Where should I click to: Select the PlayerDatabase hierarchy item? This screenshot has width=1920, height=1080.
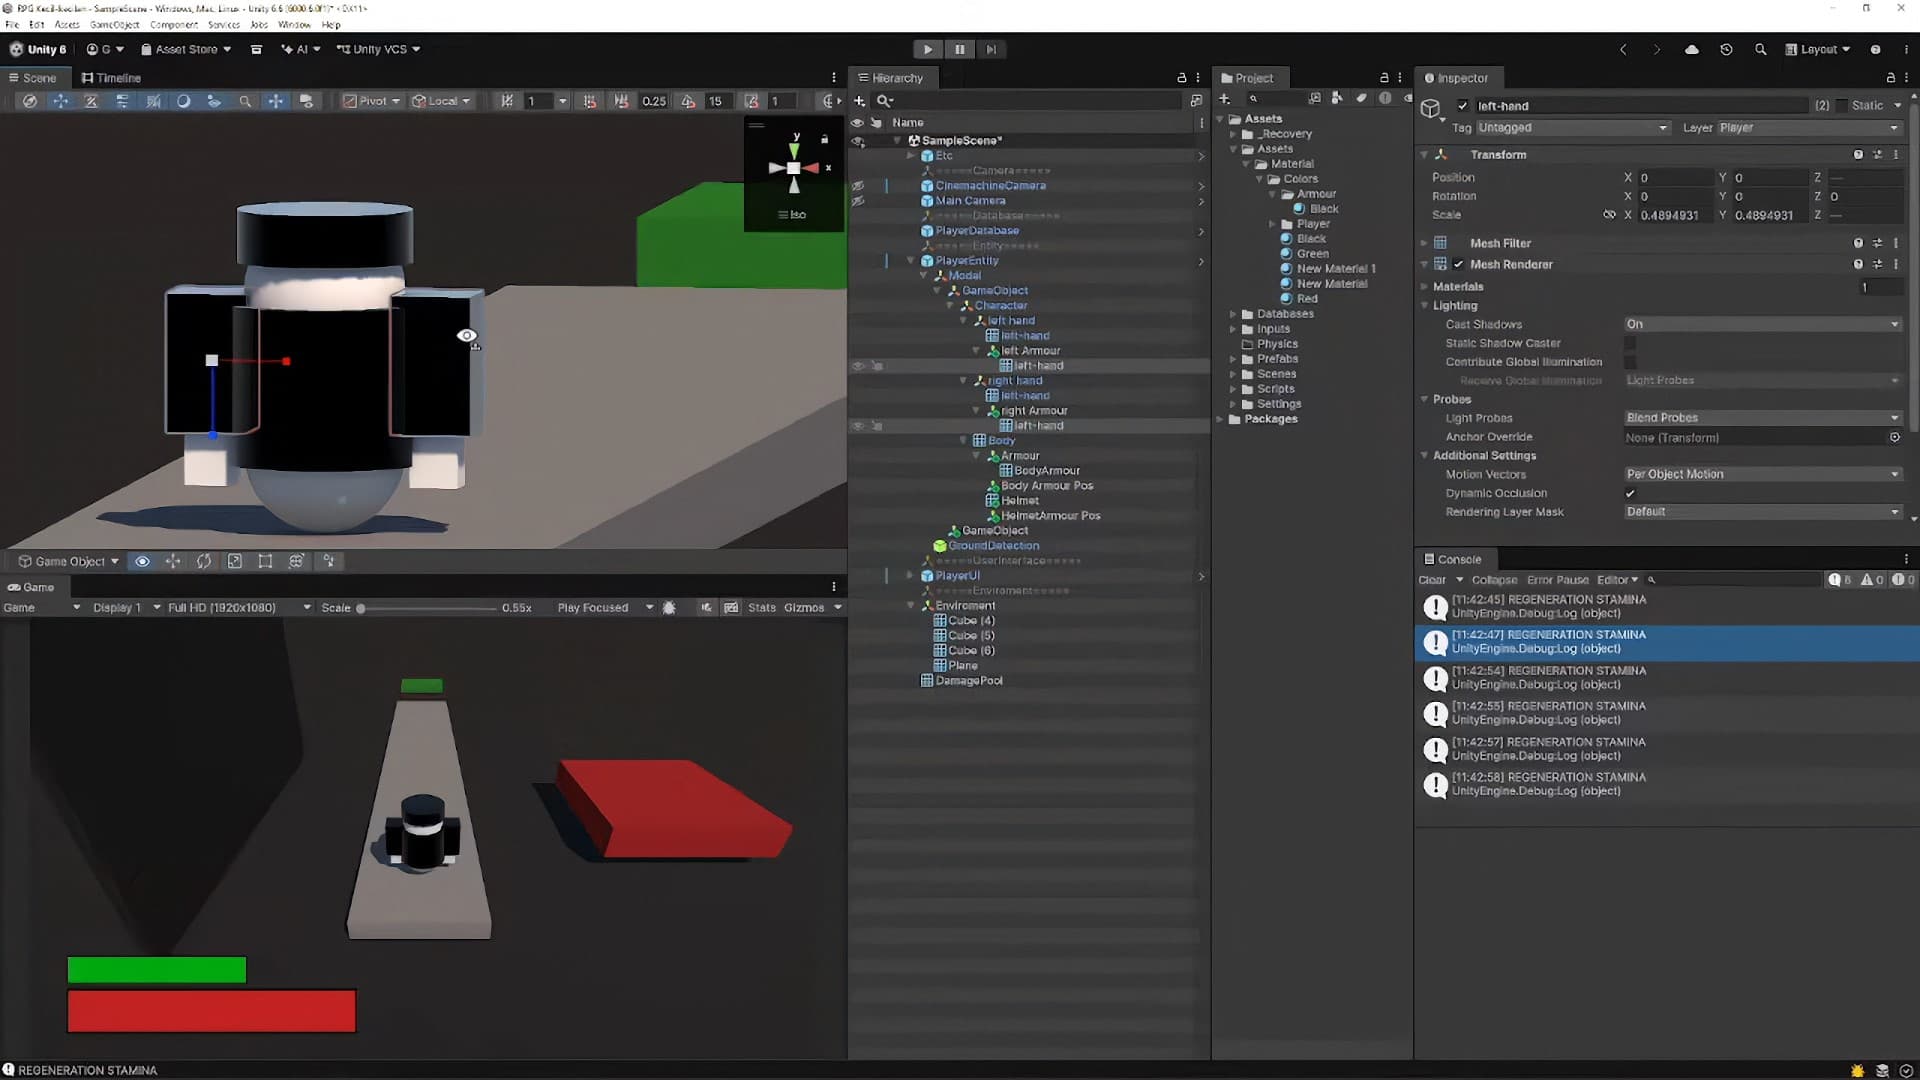tap(977, 230)
